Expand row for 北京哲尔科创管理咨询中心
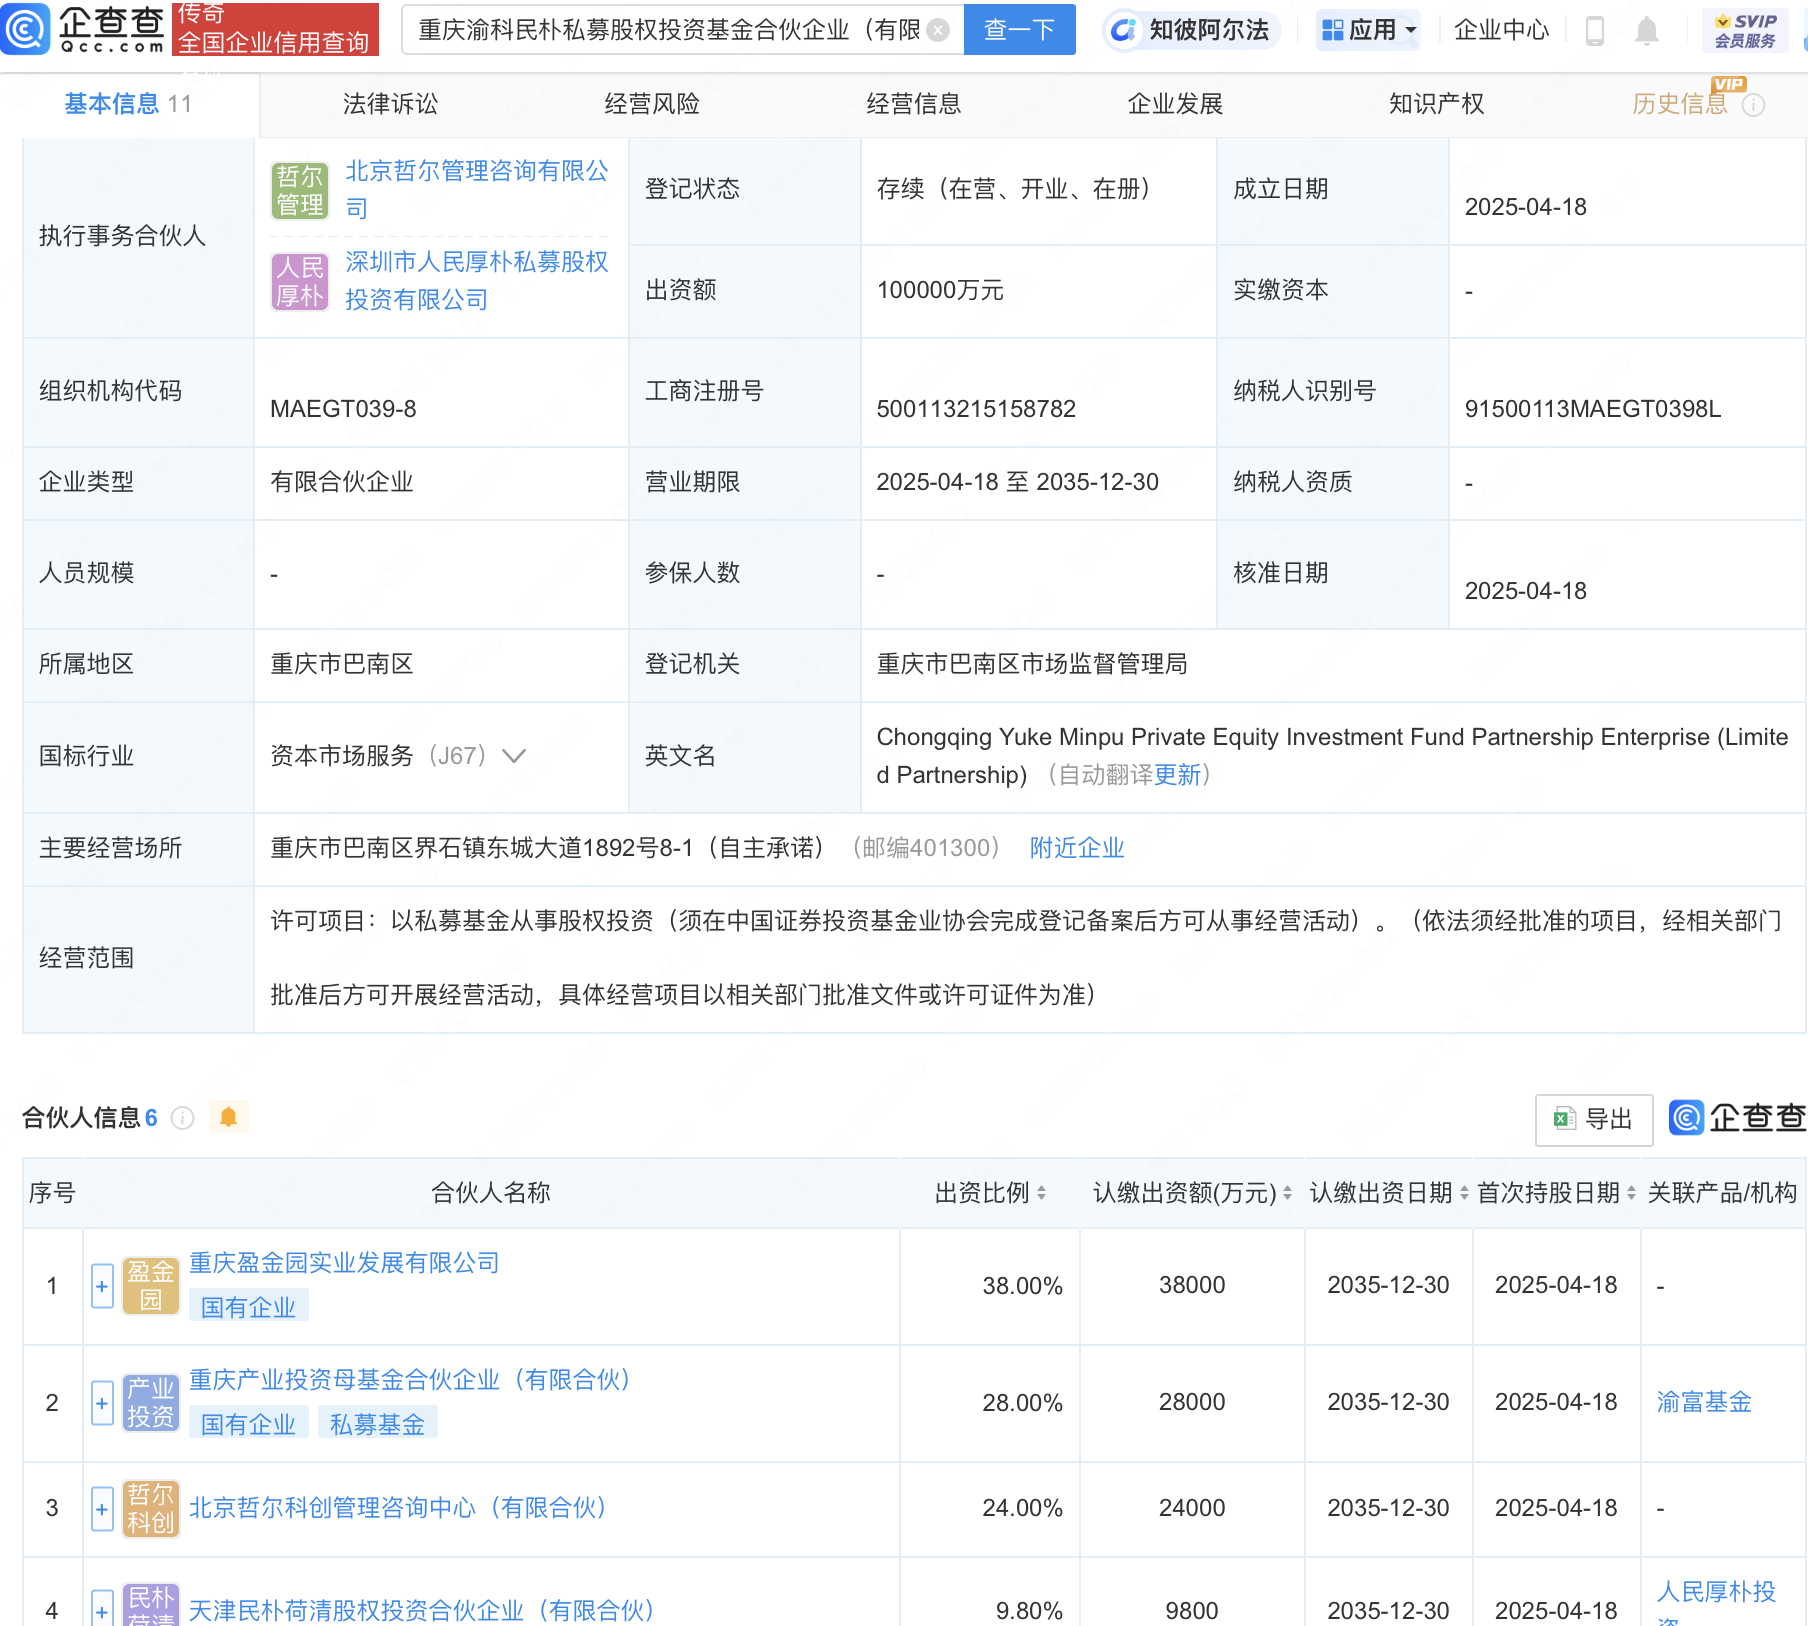1808x1626 pixels. (x=102, y=1509)
